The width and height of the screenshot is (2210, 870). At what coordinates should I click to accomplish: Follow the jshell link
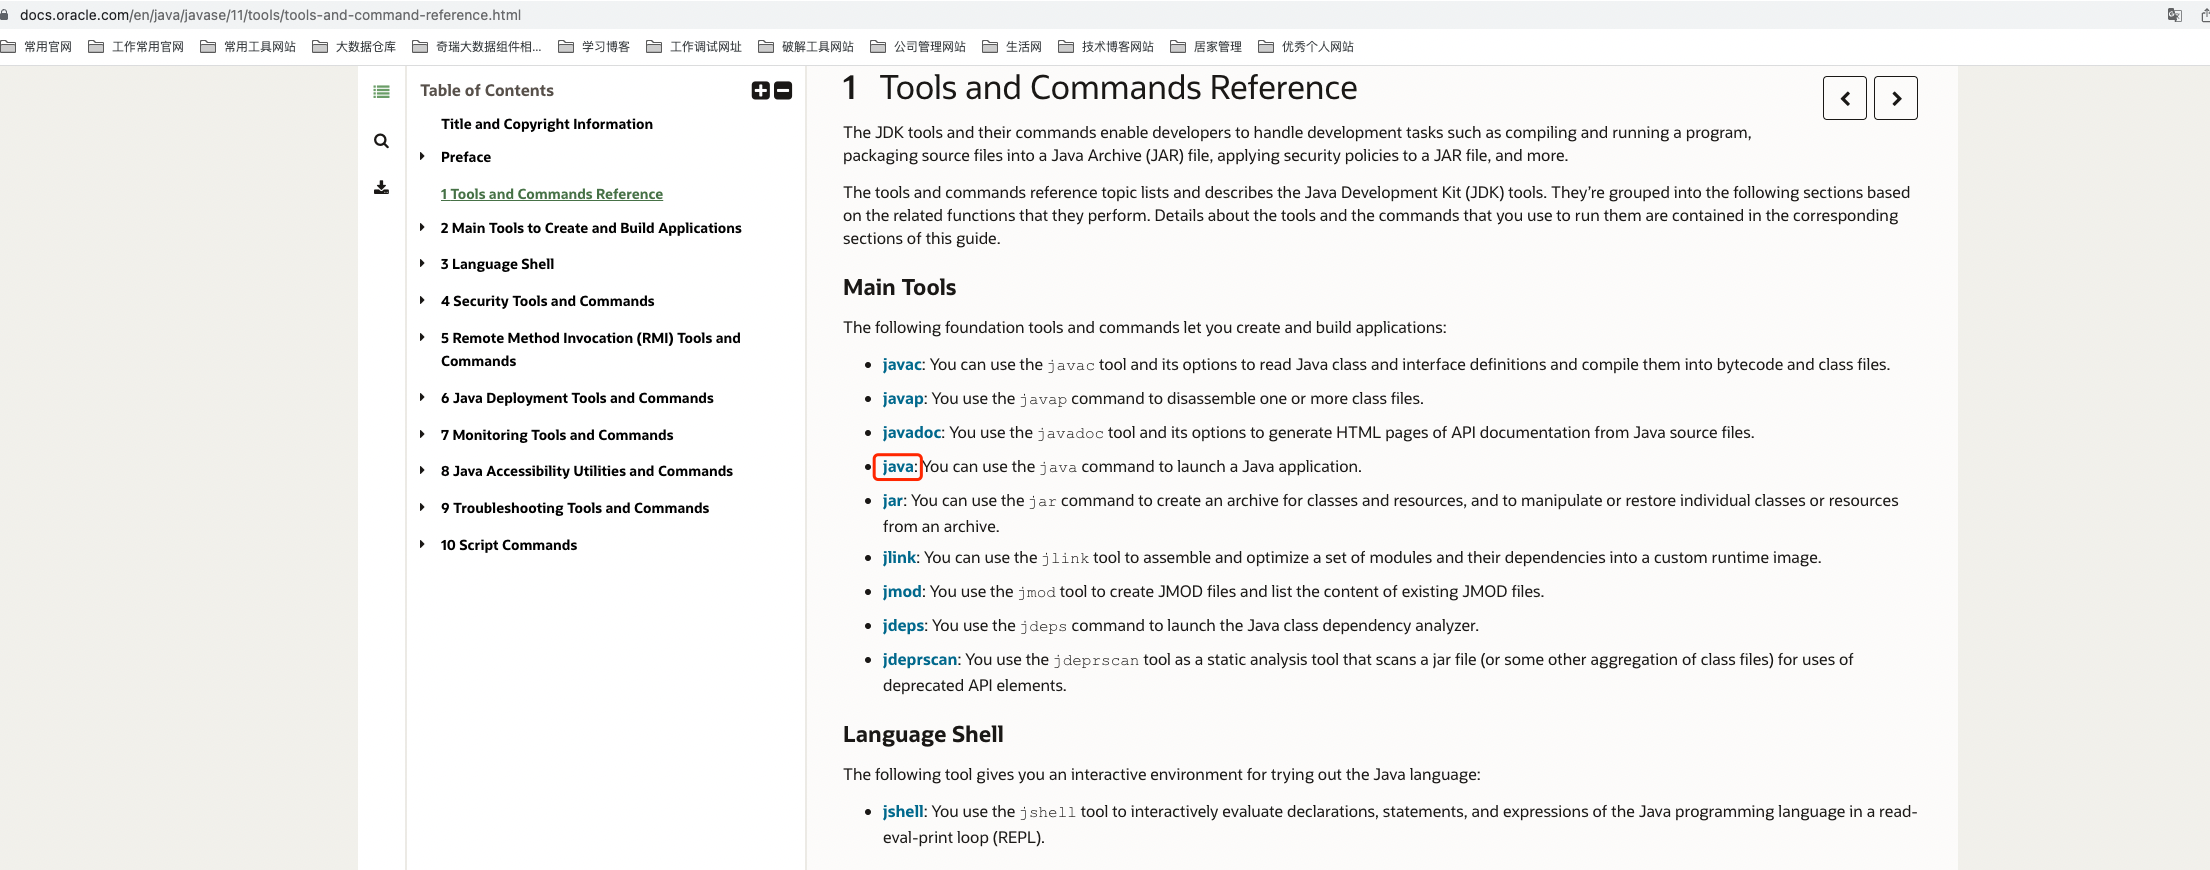pyautogui.click(x=902, y=812)
